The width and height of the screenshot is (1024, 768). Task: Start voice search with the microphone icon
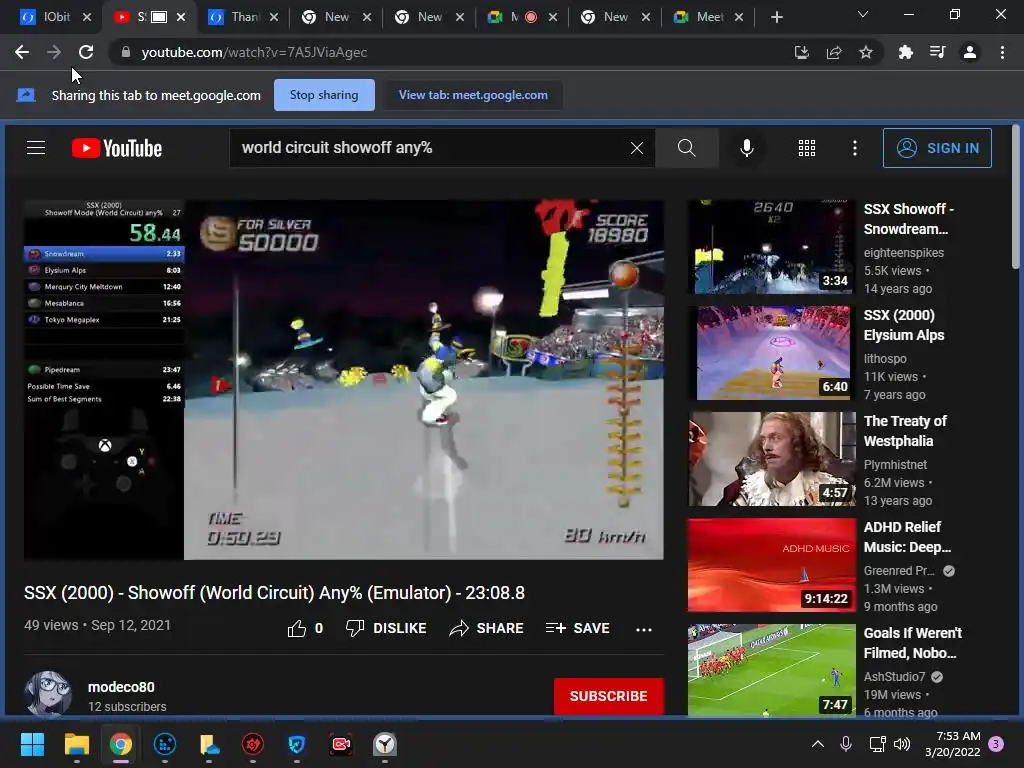point(746,148)
